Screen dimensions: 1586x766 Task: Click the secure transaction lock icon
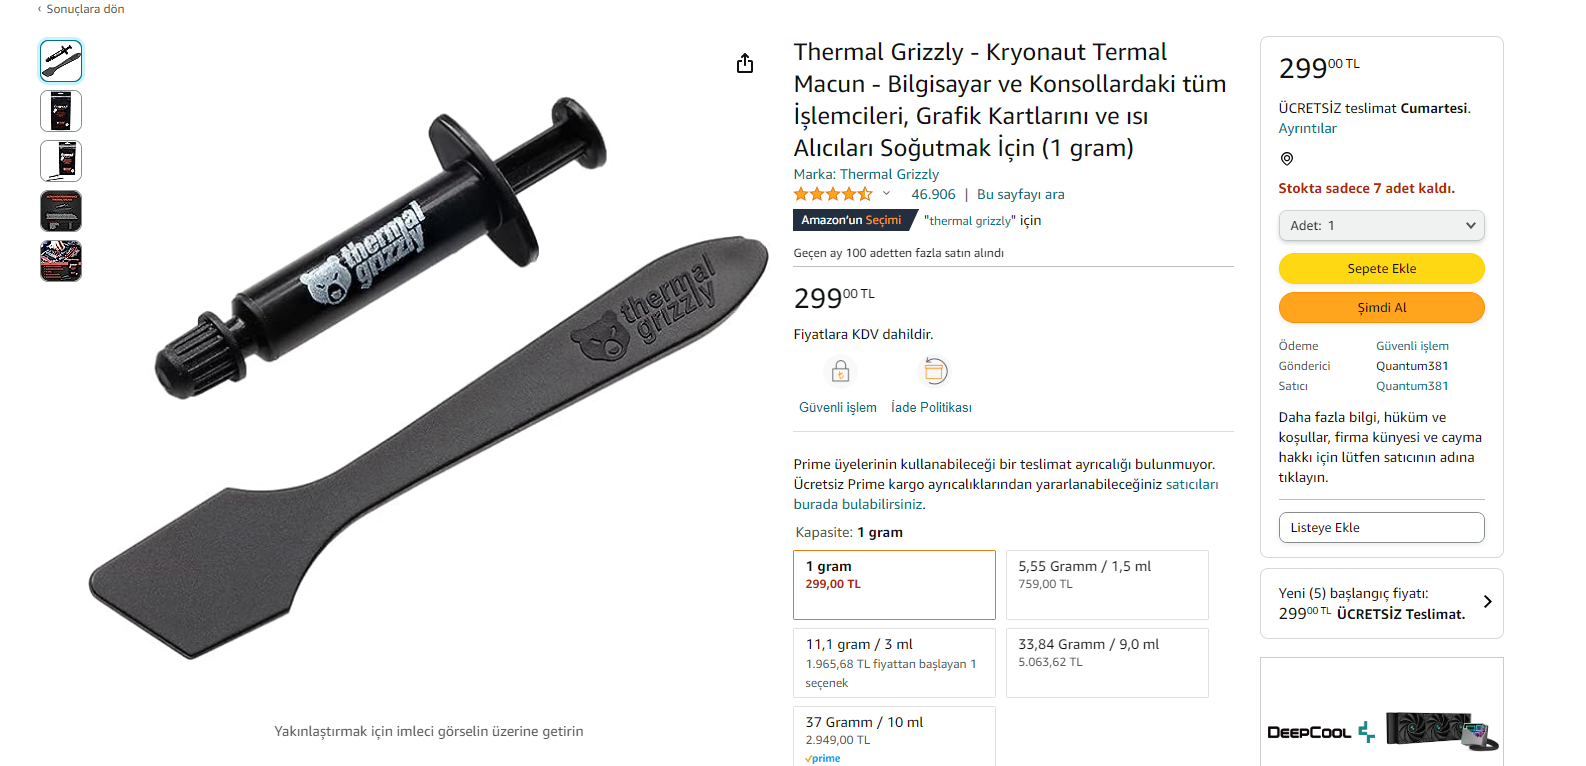tap(840, 372)
